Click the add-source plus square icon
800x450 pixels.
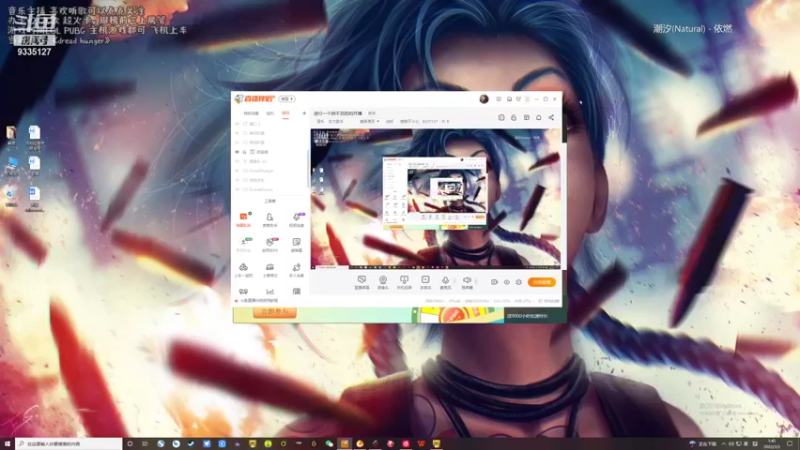coord(425,280)
